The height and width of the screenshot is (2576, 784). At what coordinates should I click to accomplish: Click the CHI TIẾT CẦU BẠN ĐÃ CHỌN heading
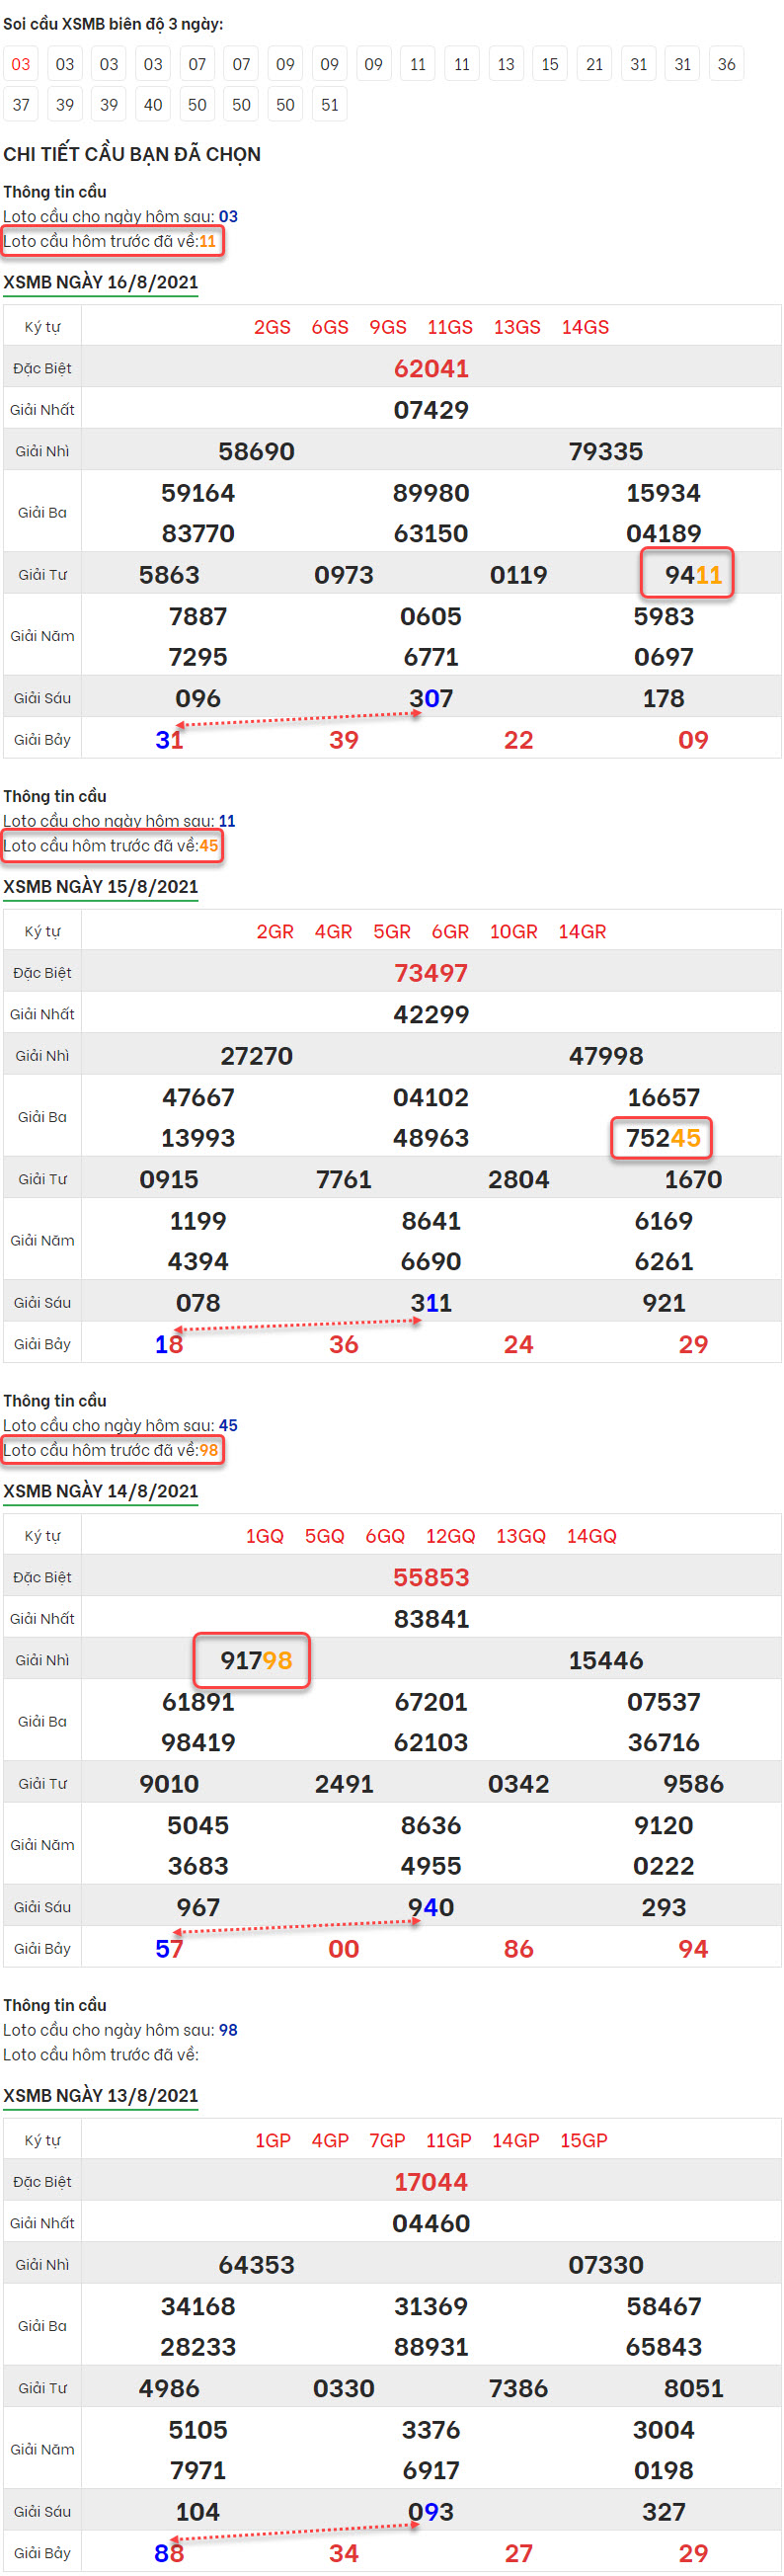click(x=132, y=154)
